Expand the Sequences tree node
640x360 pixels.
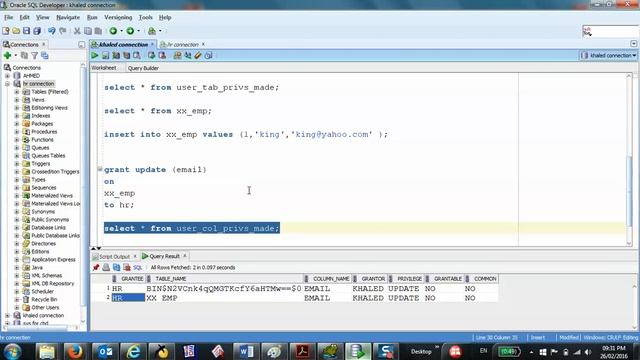(x=17, y=188)
